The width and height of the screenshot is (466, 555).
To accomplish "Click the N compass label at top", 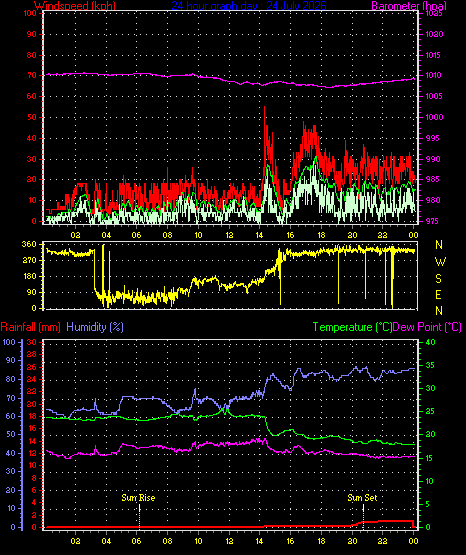I will point(439,245).
